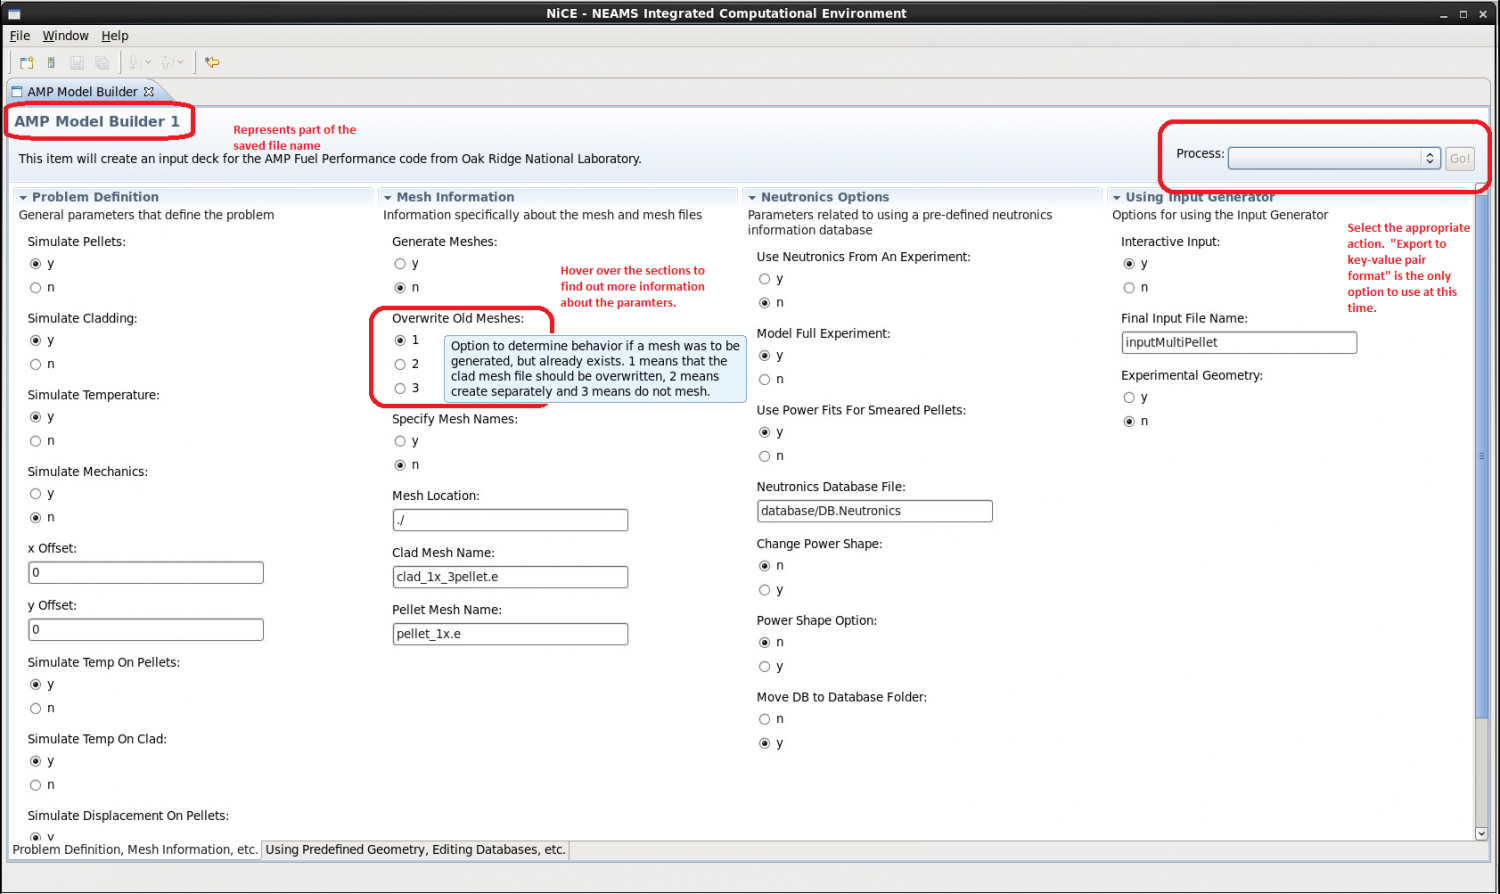Click the Mesh Location input field
1500x894 pixels.
pos(510,520)
